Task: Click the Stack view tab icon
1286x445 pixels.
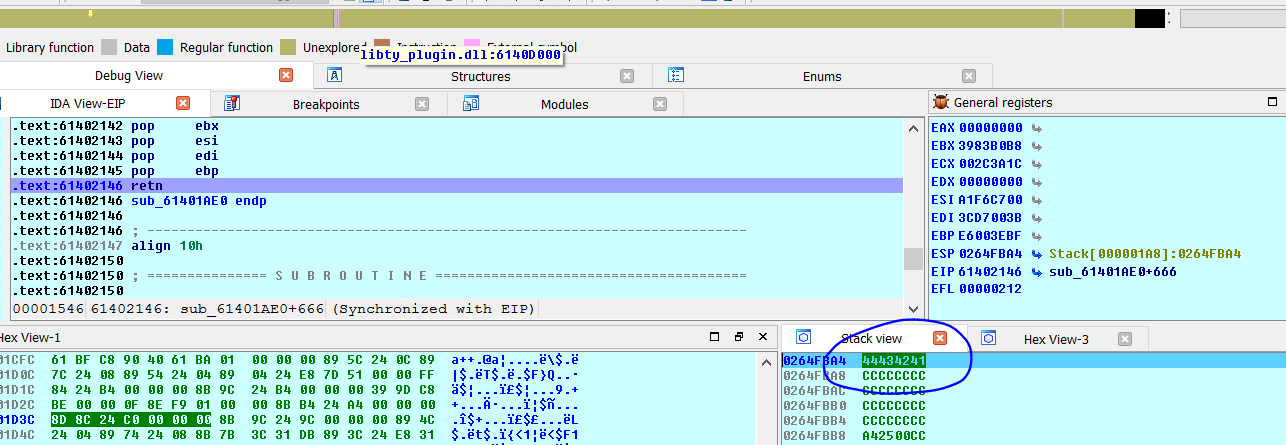Action: point(804,339)
